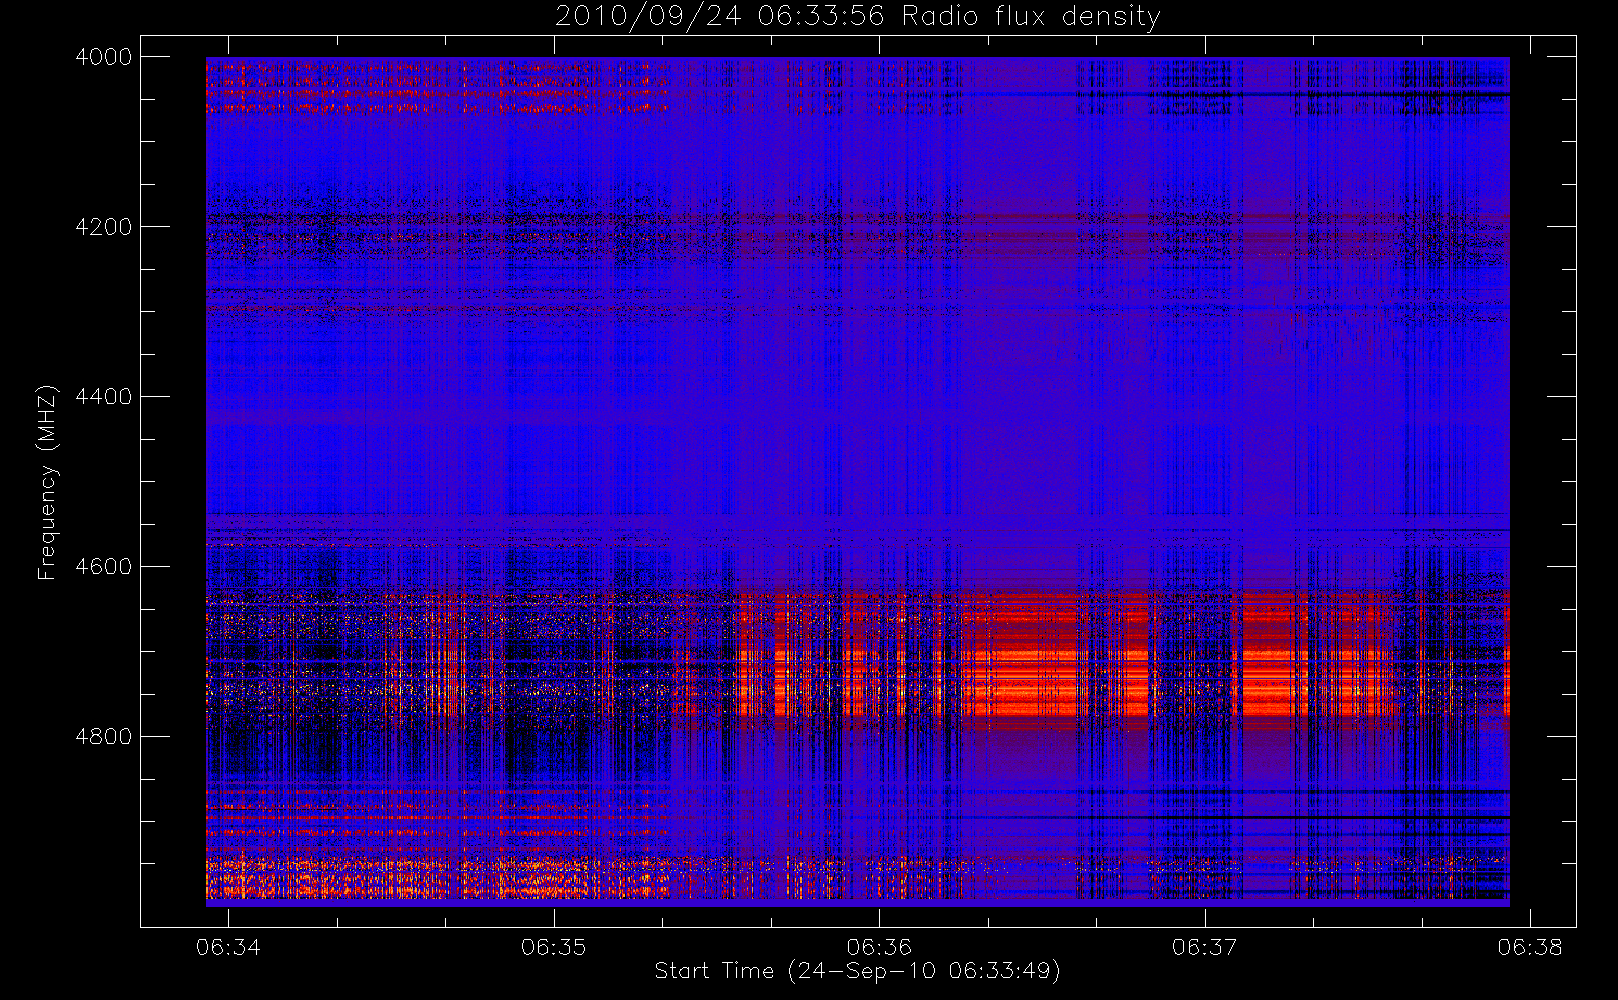Viewport: 1618px width, 1000px height.
Task: Select the 4400 frequency tick label
Action: click(103, 397)
